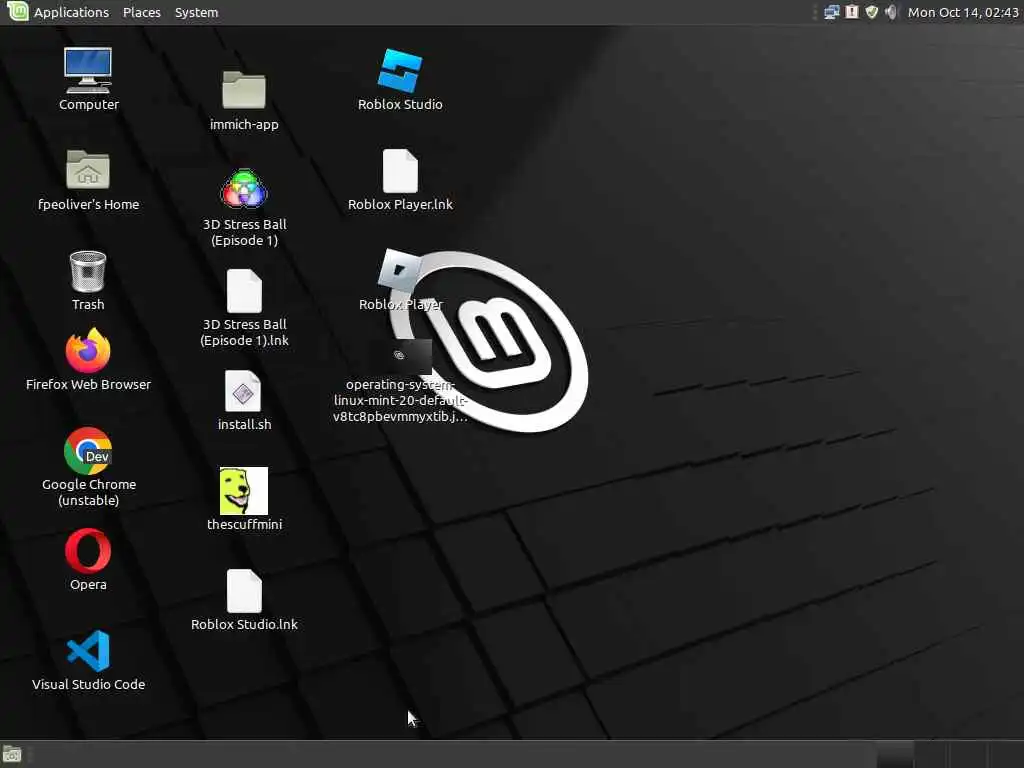
Task: Select the 3D Stress Ball (Episode 1) launcher
Action: click(244, 189)
